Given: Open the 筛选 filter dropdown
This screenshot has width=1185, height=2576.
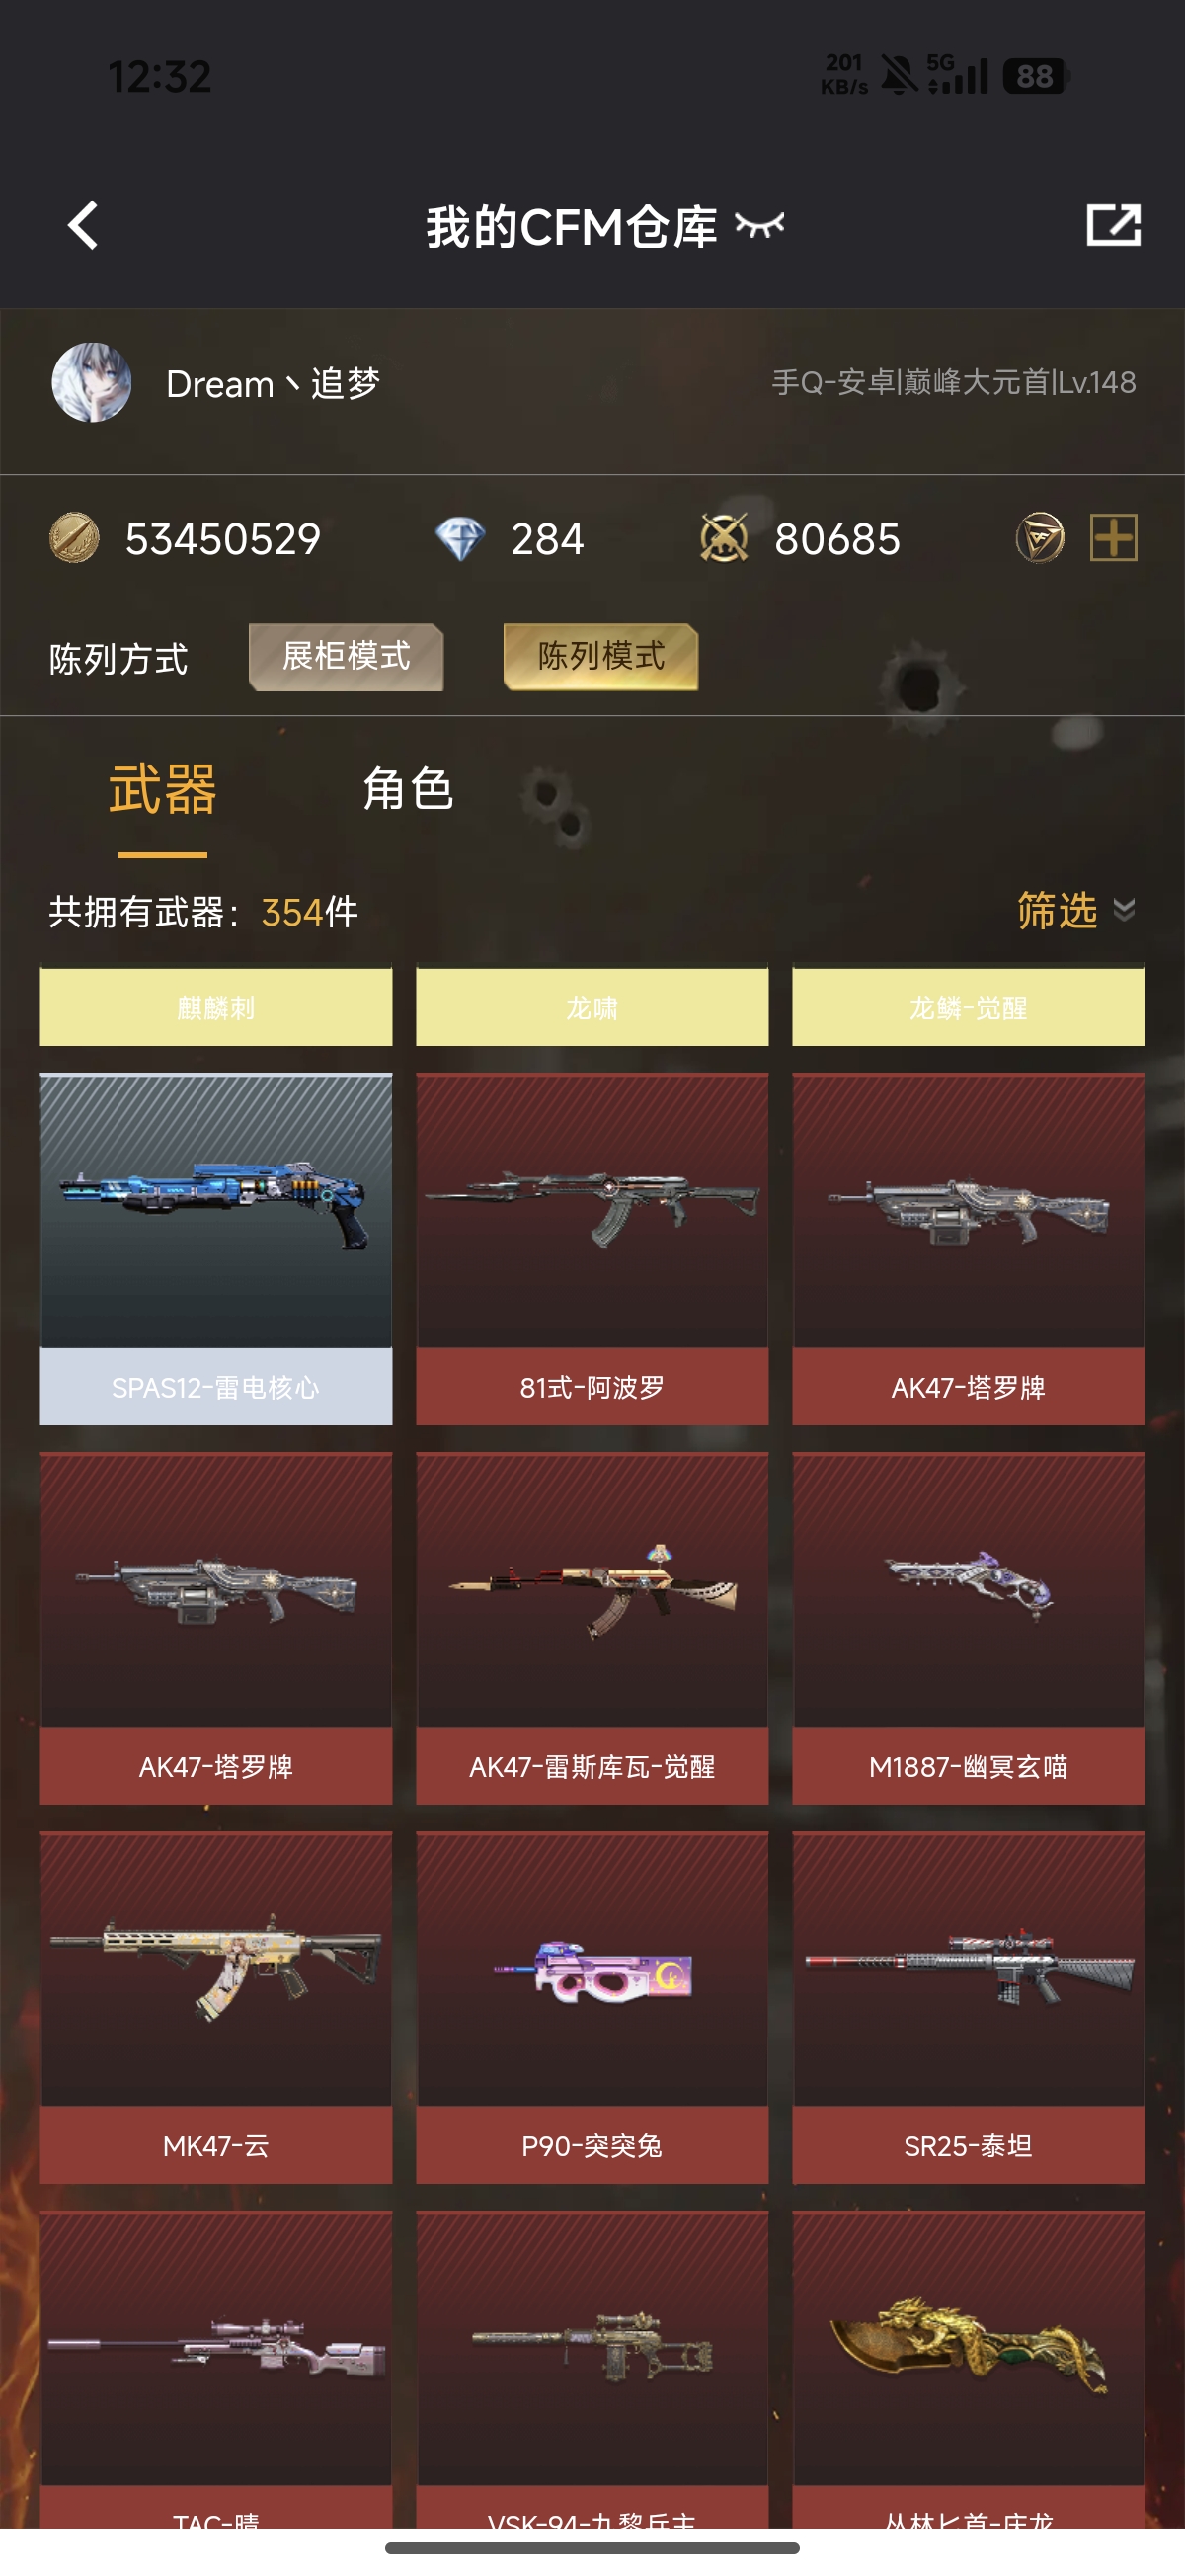Looking at the screenshot, I should pos(1057,910).
